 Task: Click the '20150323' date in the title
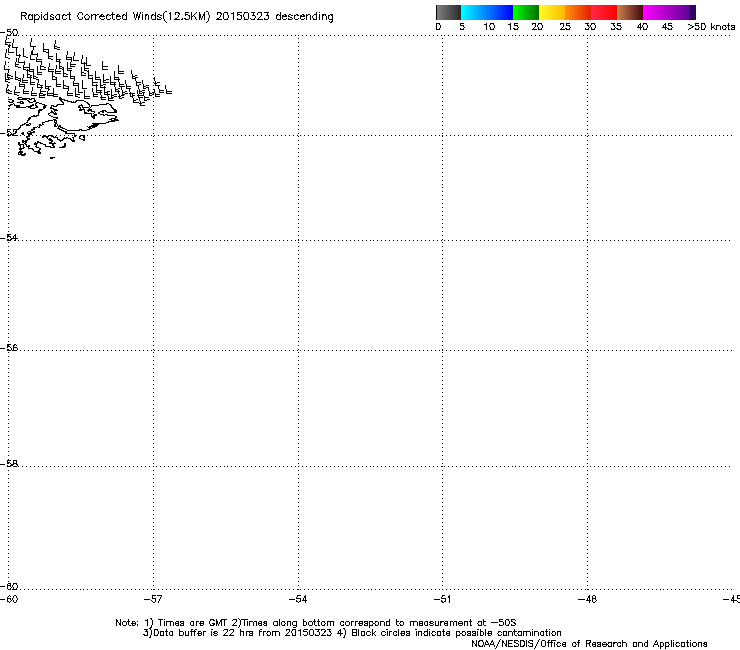click(243, 17)
